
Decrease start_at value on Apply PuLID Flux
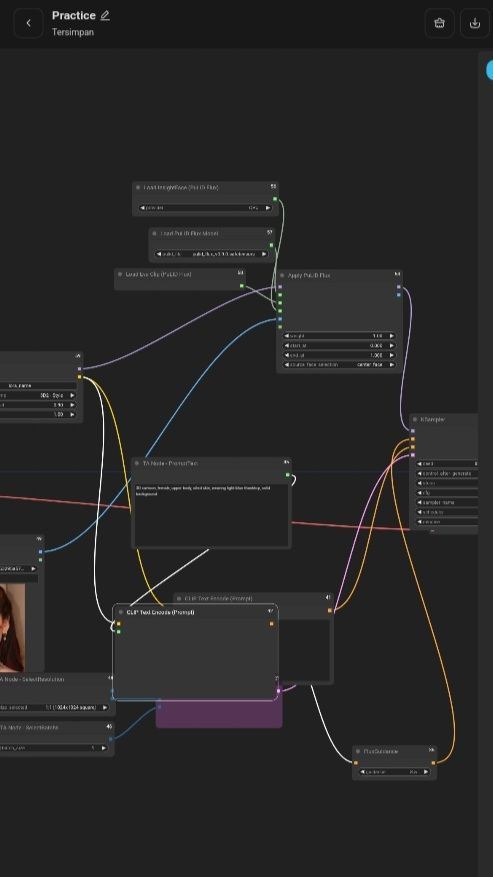click(287, 346)
